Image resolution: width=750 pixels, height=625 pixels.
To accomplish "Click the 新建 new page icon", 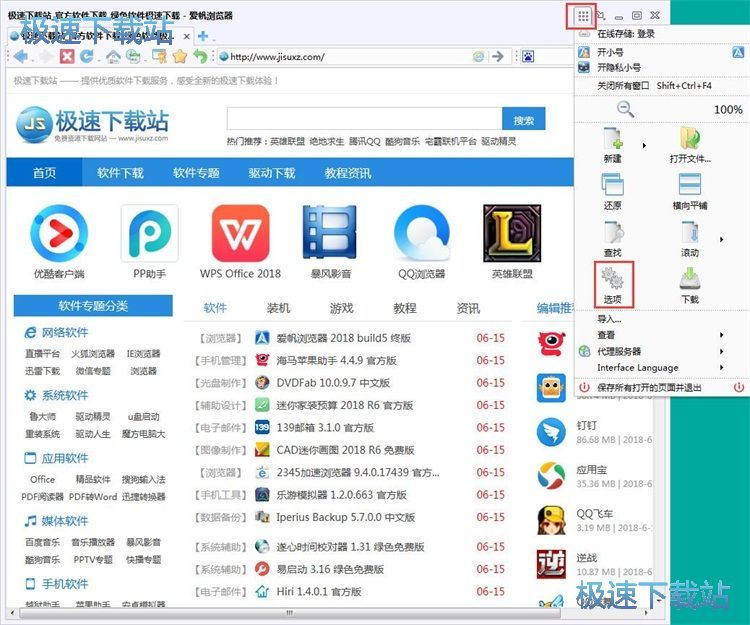I will click(x=613, y=139).
